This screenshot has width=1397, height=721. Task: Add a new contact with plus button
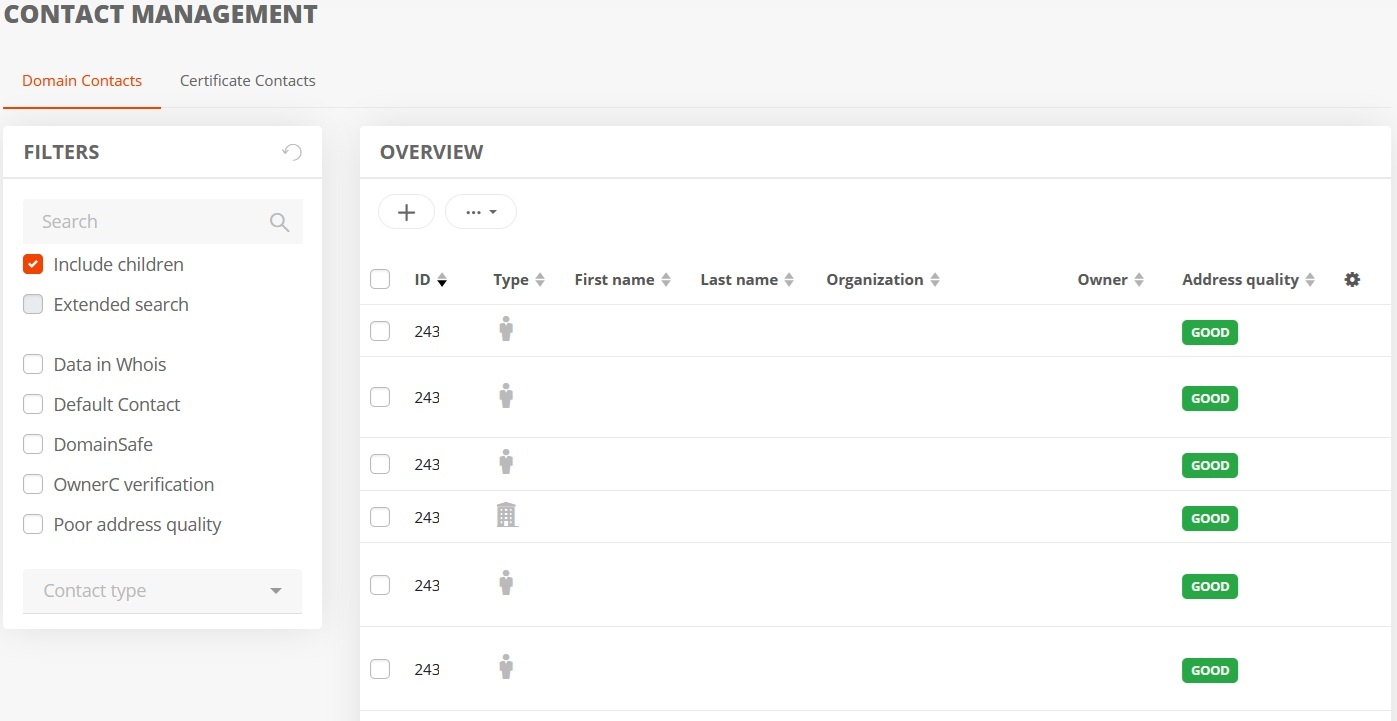(x=406, y=212)
